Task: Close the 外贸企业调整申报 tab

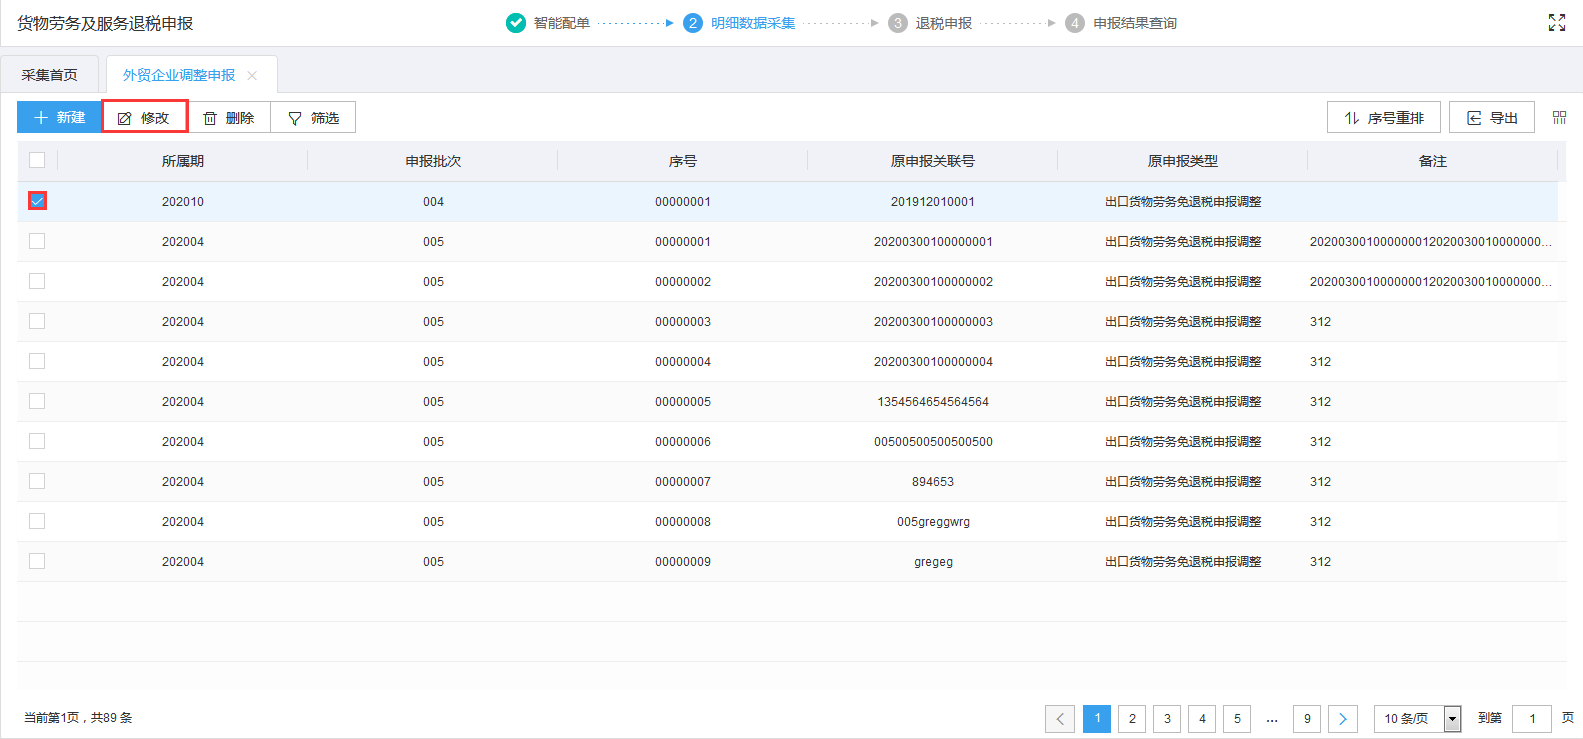Action: pos(252,76)
